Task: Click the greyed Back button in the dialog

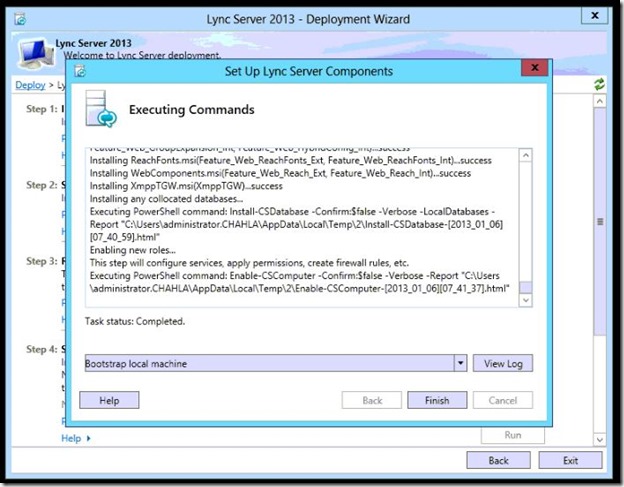Action: click(x=372, y=400)
